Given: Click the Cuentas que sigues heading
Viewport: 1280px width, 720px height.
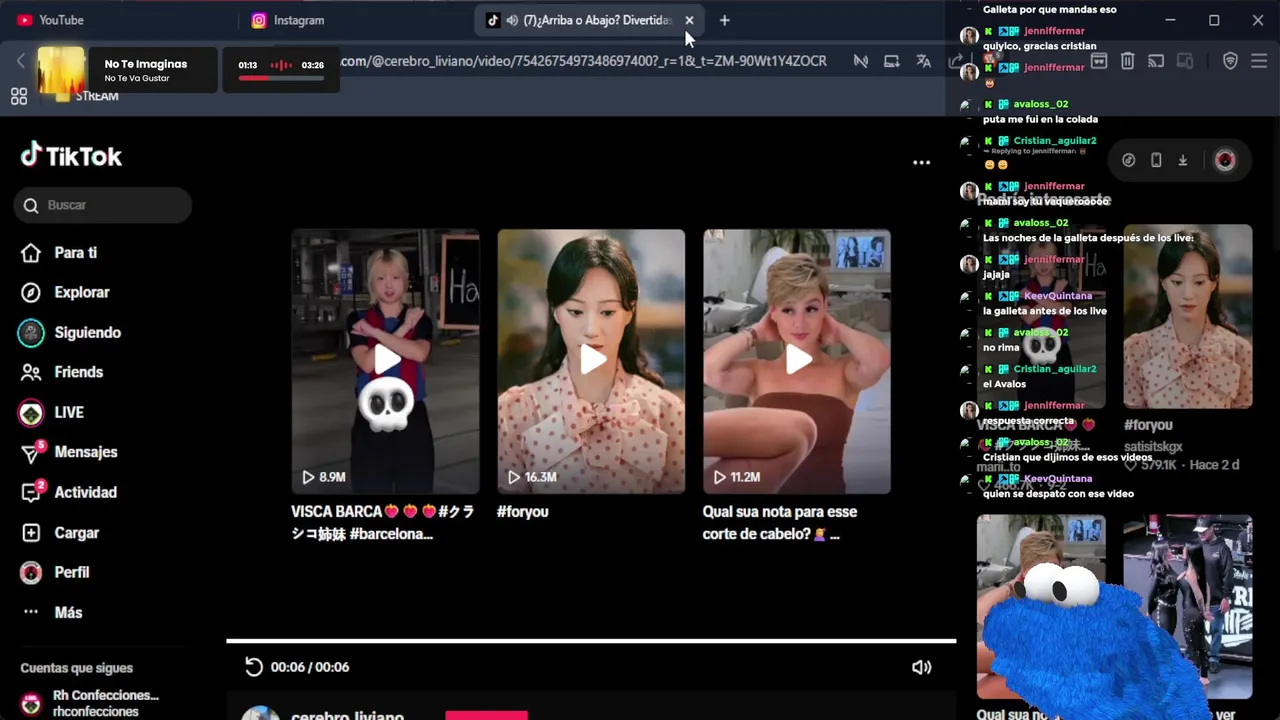Looking at the screenshot, I should coord(77,668).
